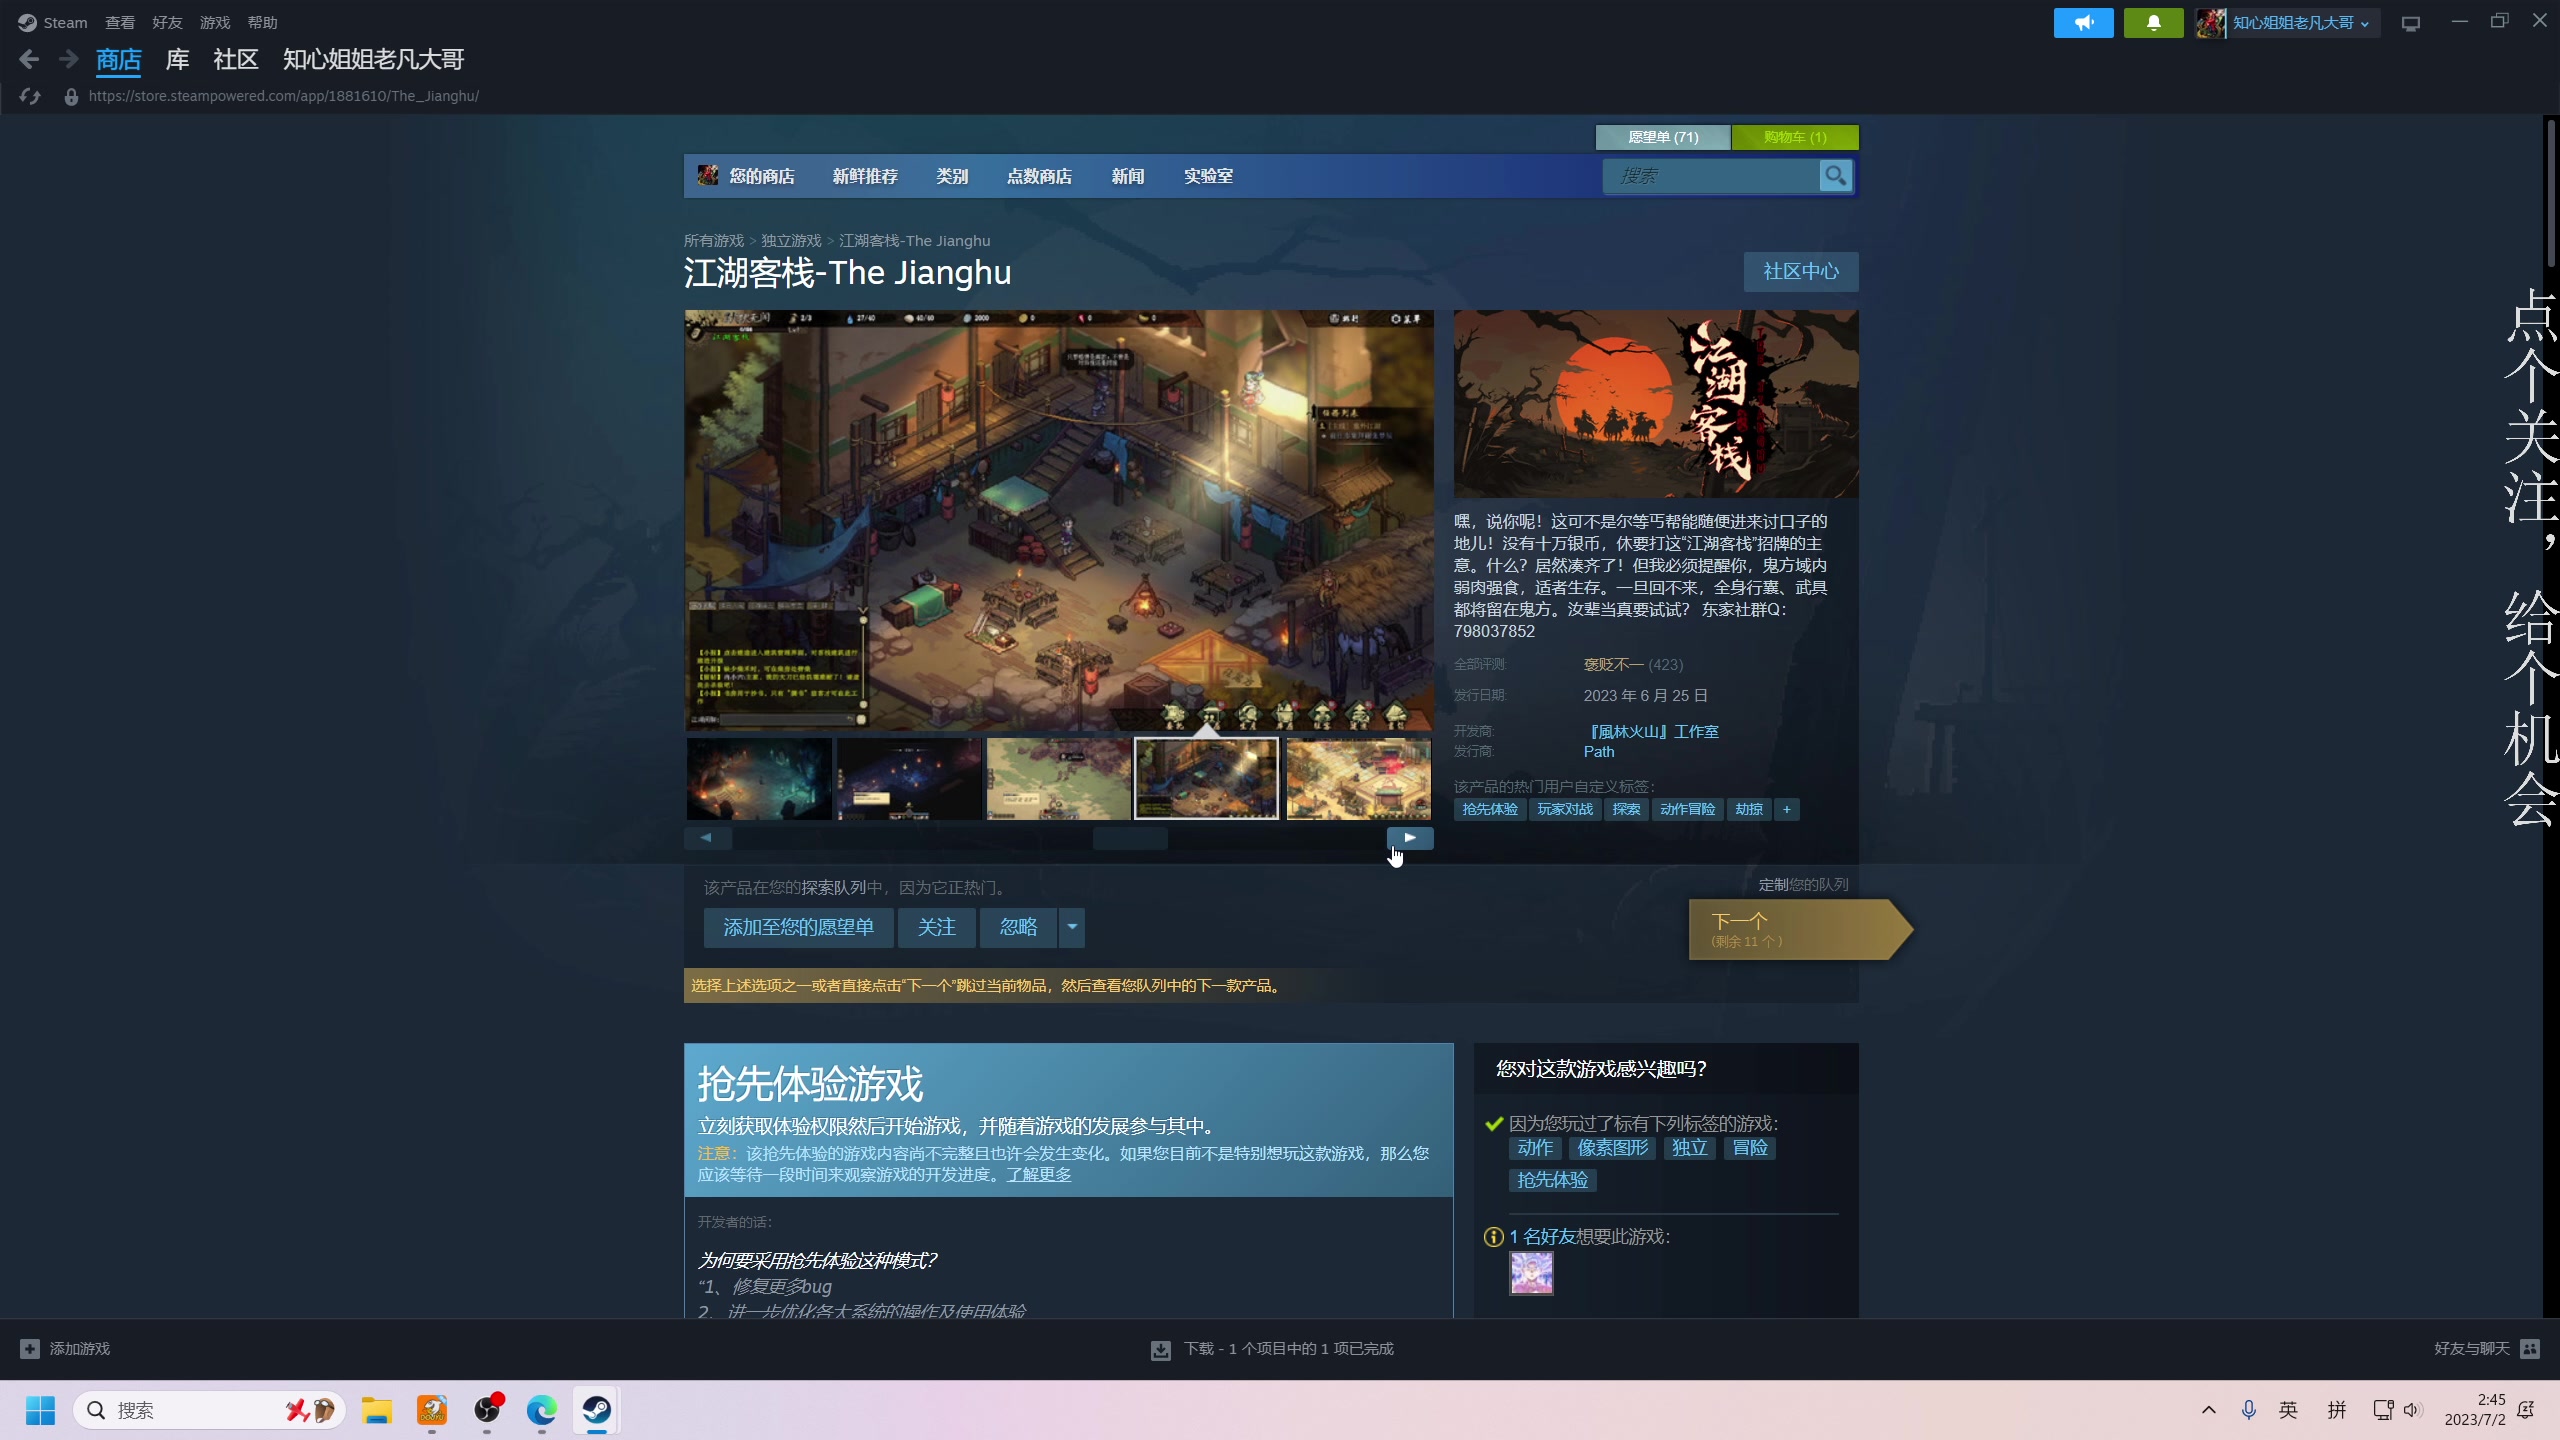Select the third pale map screenshot thumbnail
The image size is (2560, 1440).
click(1058, 779)
